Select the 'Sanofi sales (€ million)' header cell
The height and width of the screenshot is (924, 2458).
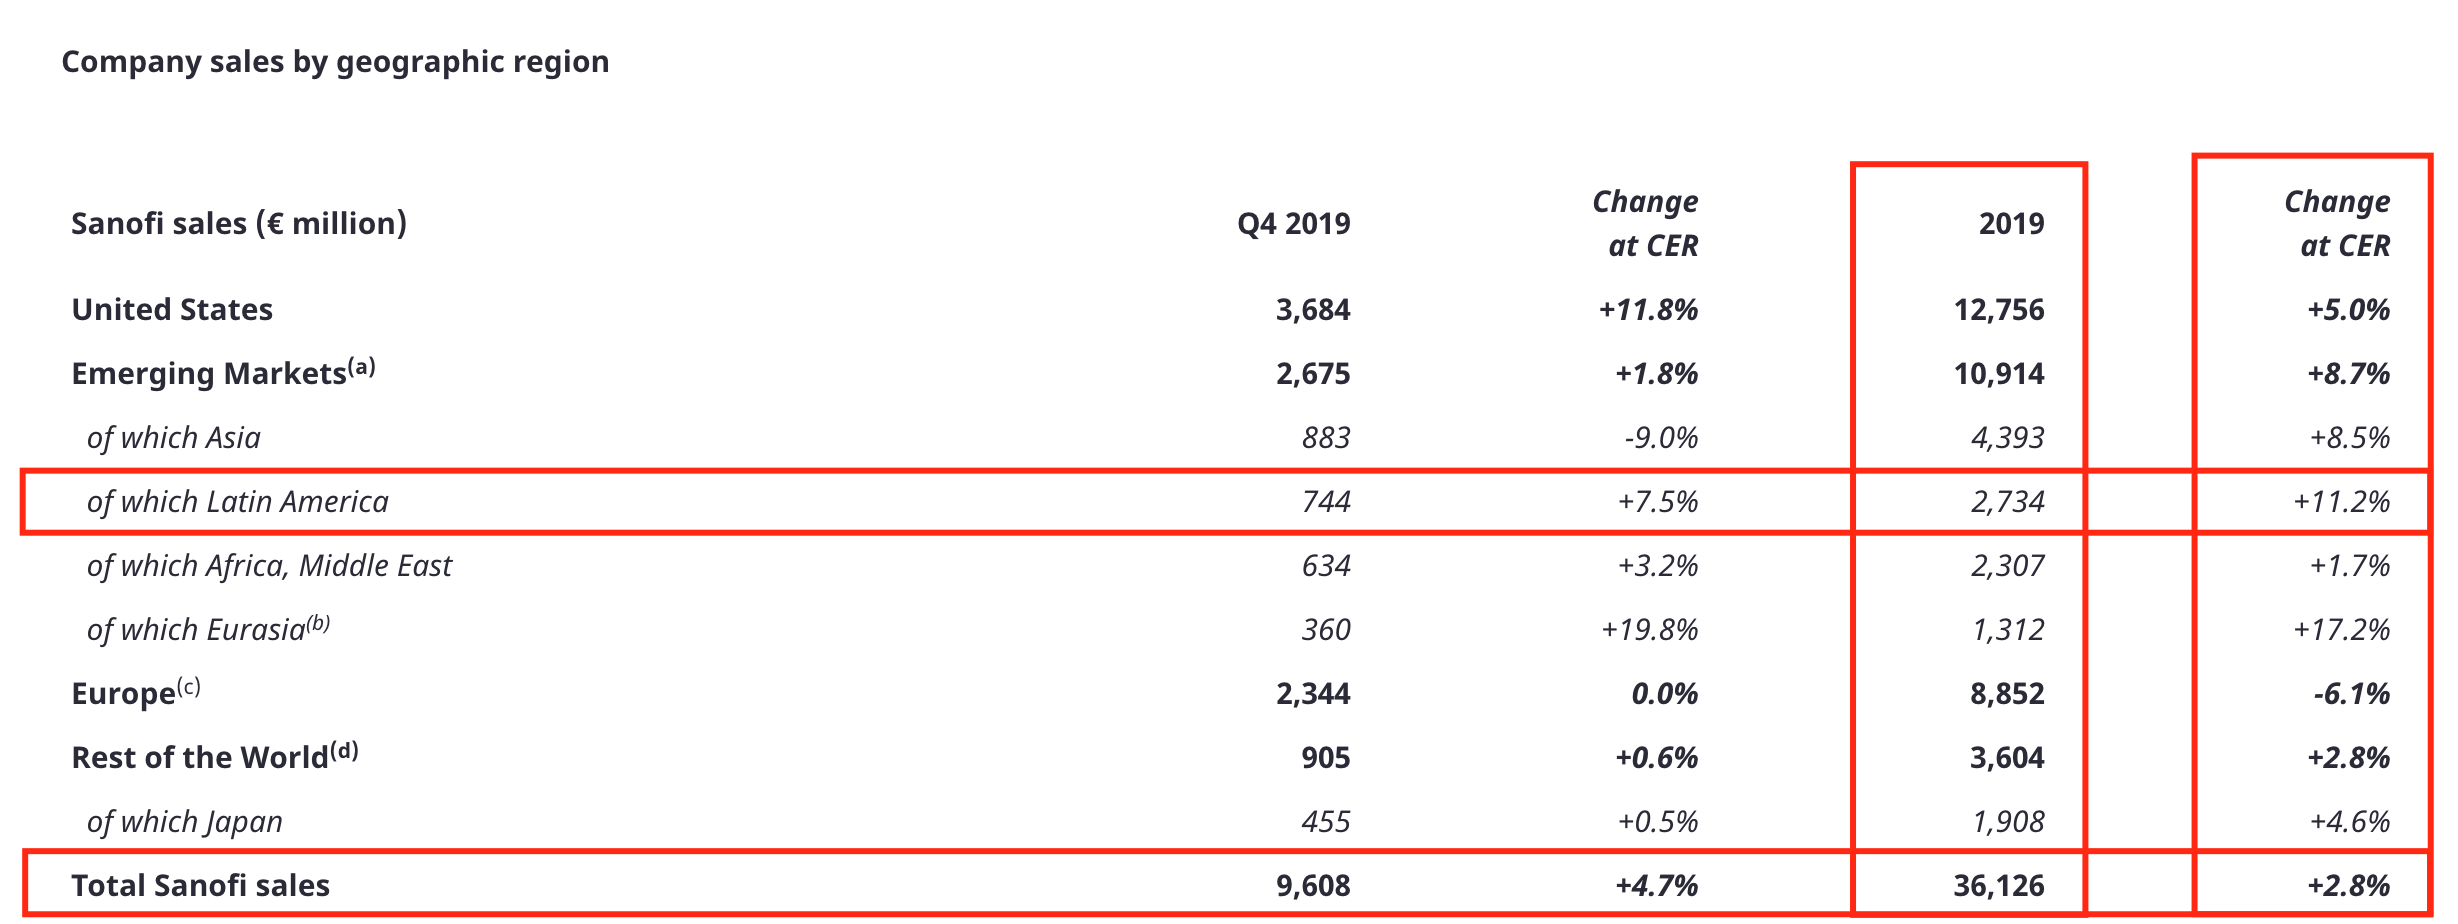pyautogui.click(x=239, y=223)
